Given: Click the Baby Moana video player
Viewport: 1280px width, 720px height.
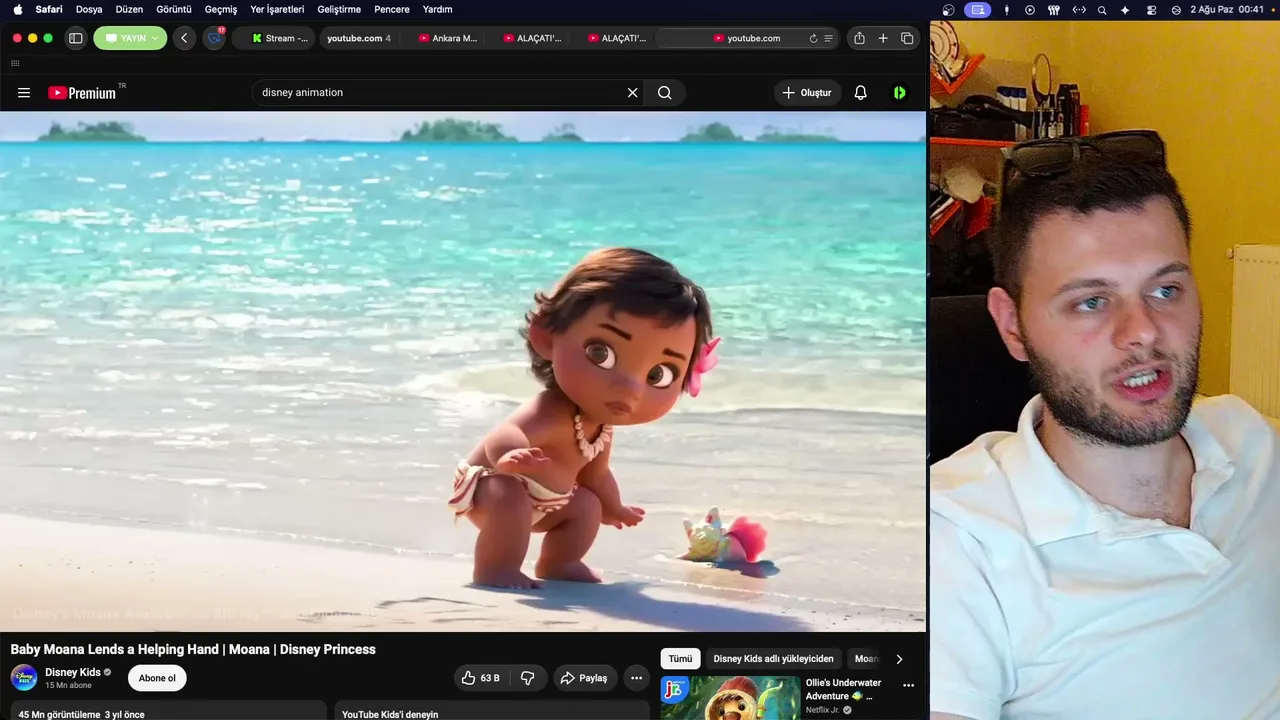Looking at the screenshot, I should coord(463,372).
